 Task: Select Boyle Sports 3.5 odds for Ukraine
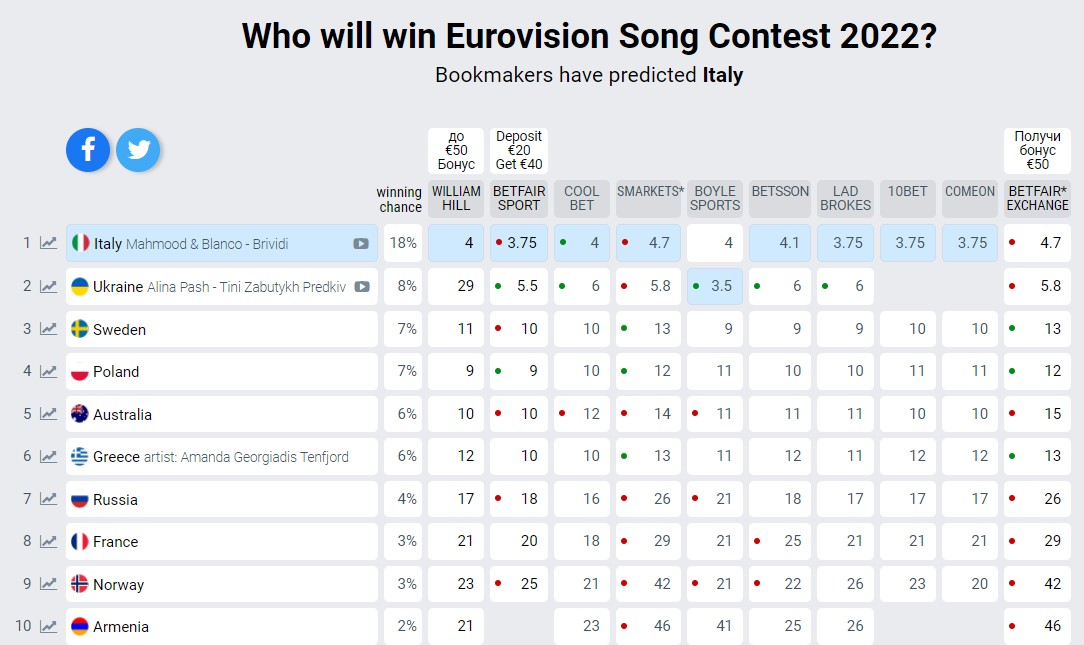pos(715,286)
